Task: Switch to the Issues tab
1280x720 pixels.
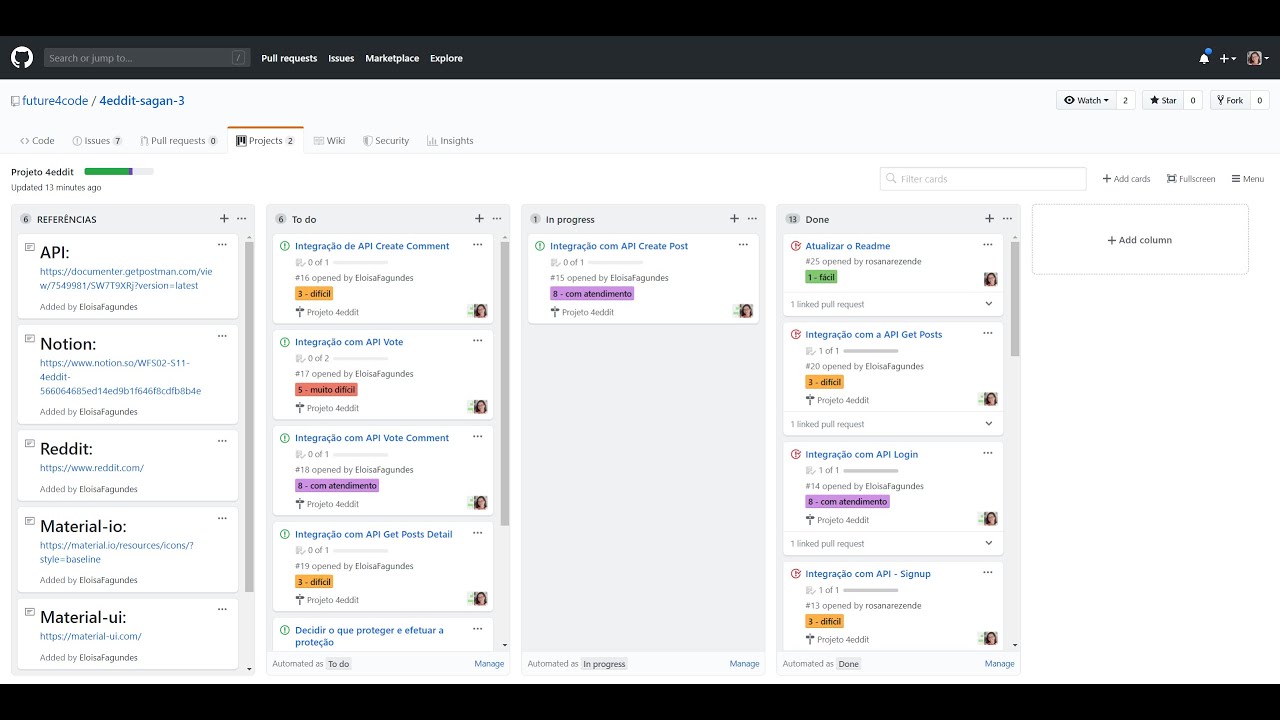Action: 97,141
